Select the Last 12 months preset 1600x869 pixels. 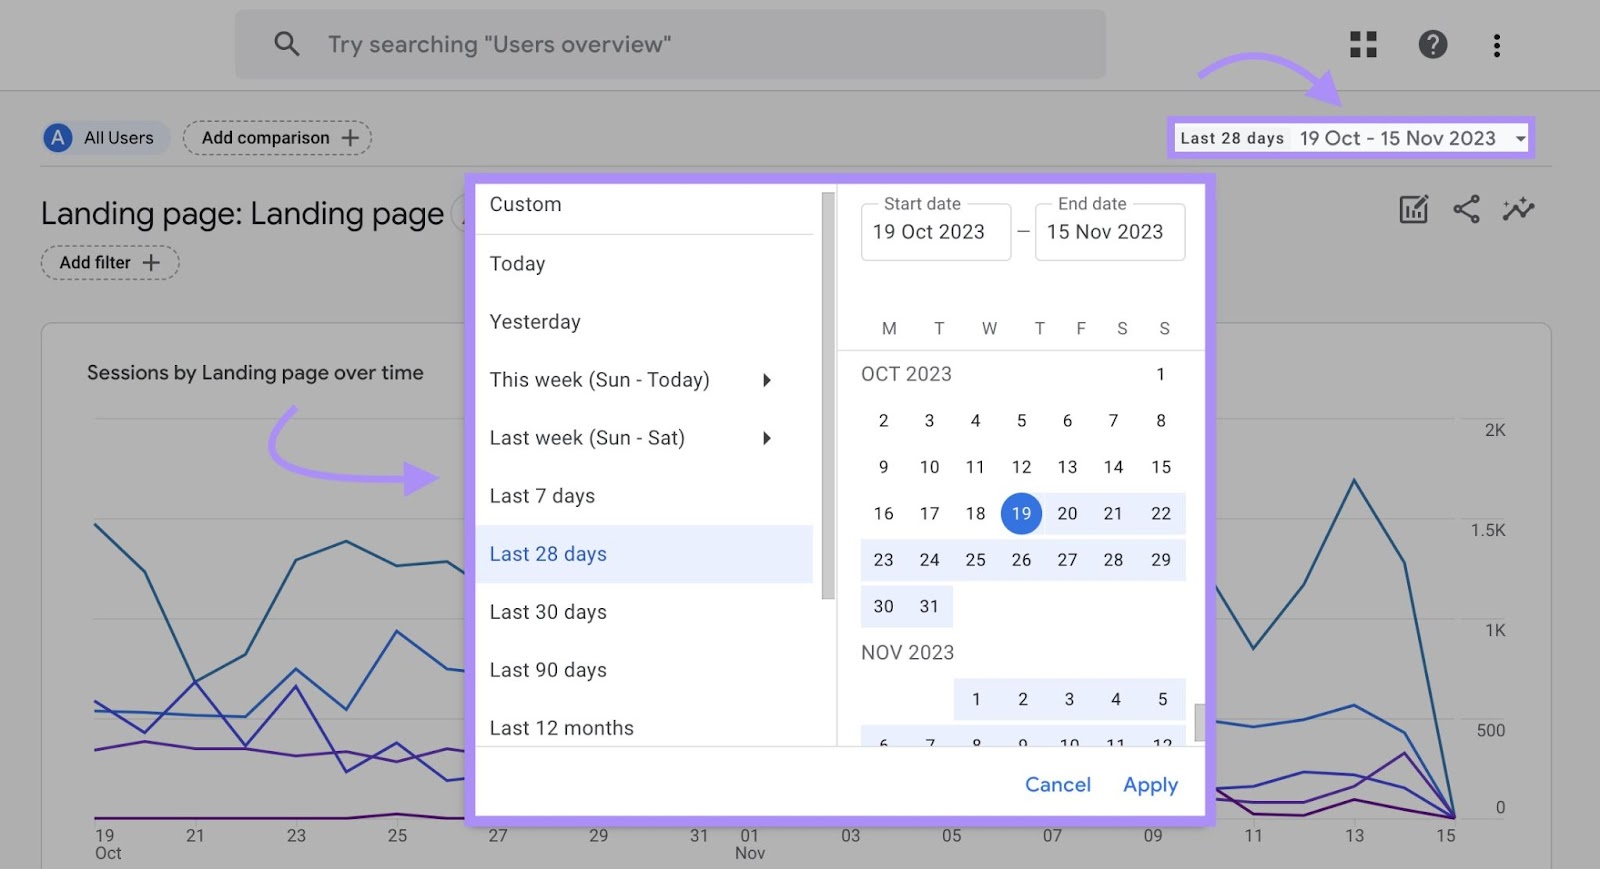click(x=644, y=727)
